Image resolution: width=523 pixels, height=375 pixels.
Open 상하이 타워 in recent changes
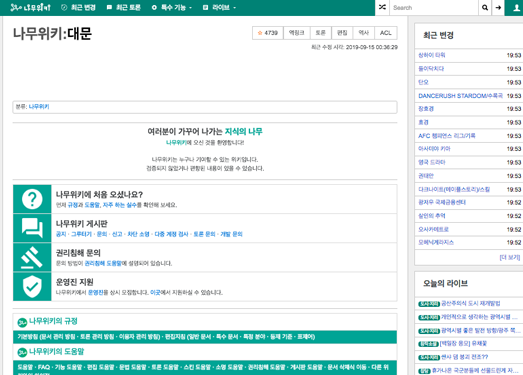click(x=432, y=55)
